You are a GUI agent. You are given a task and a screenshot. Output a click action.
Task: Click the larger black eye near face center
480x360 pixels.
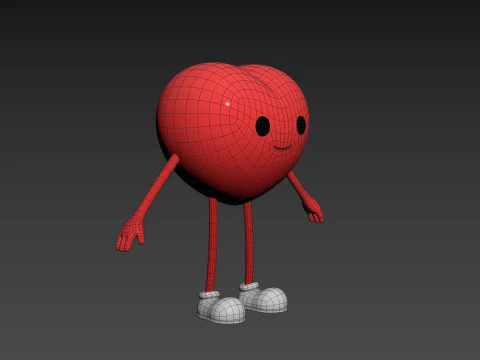coord(263,126)
